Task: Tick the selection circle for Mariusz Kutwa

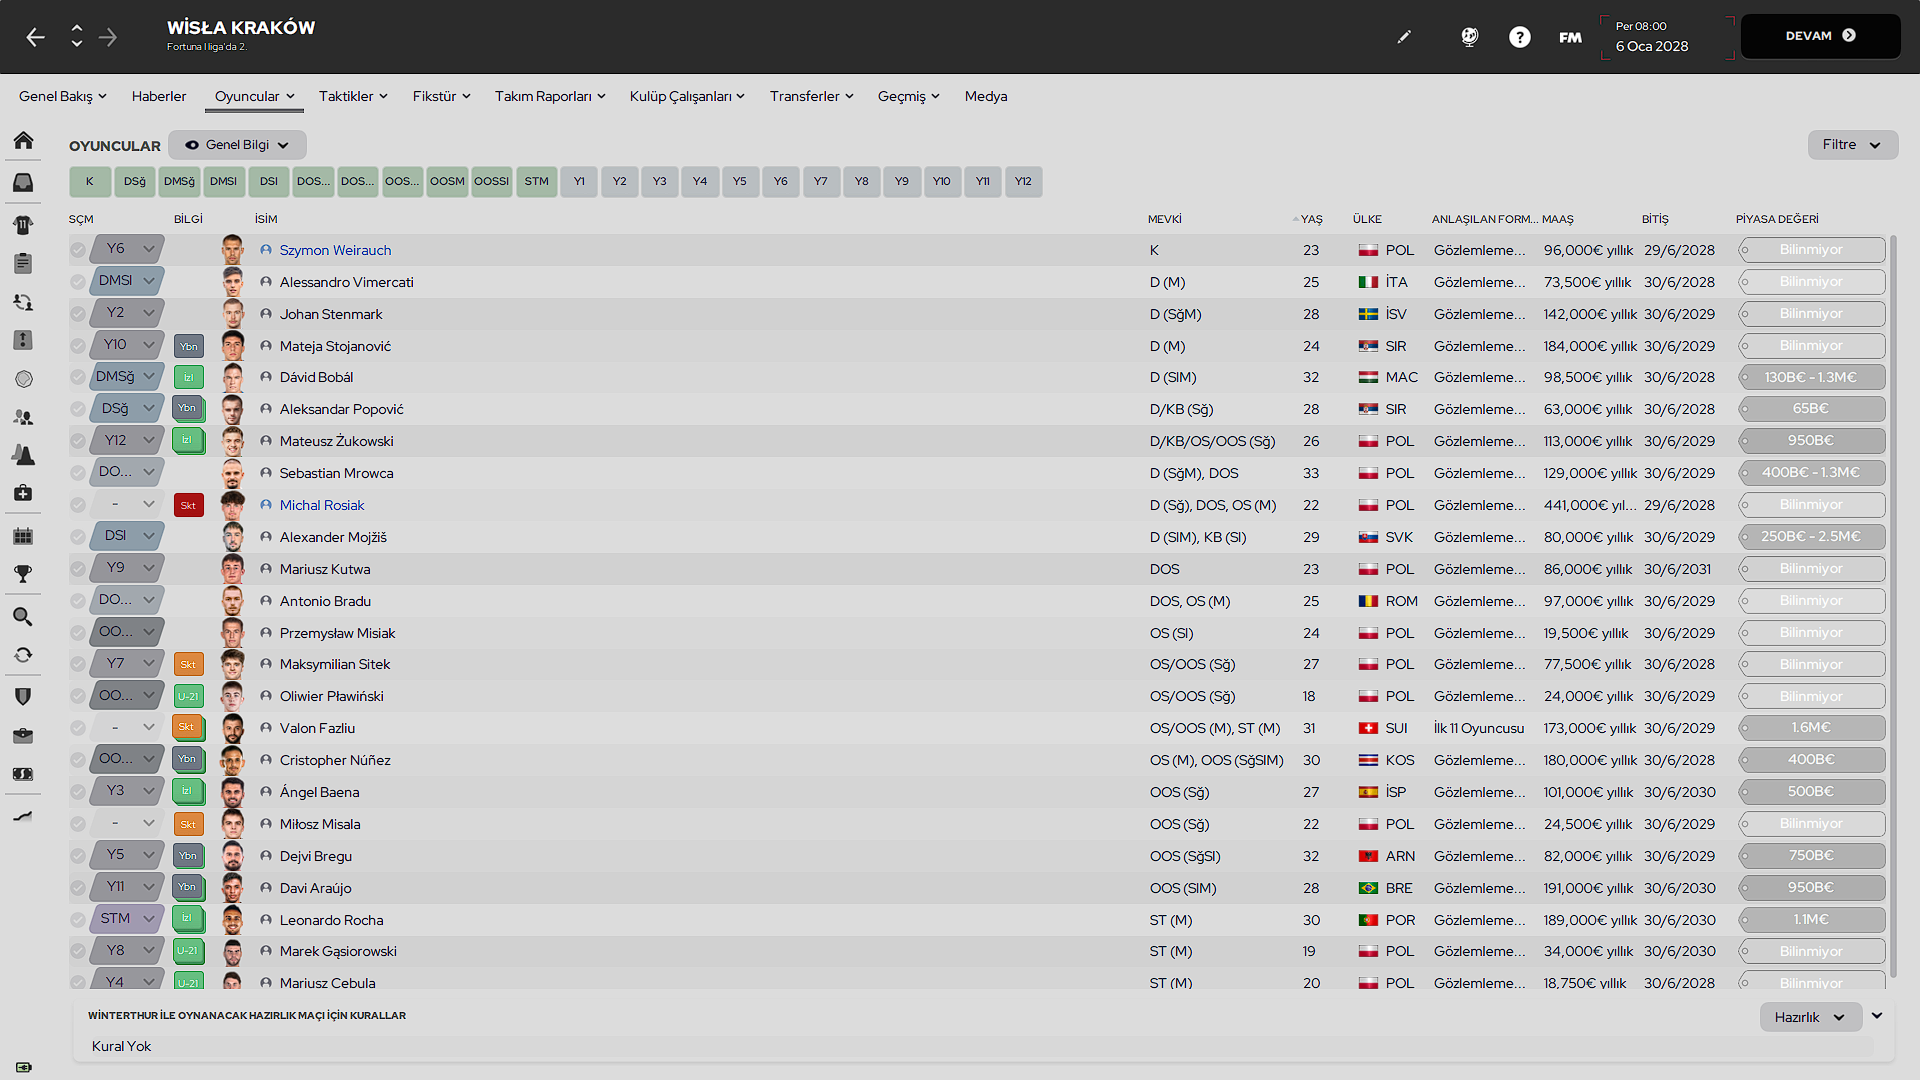Action: [x=78, y=569]
